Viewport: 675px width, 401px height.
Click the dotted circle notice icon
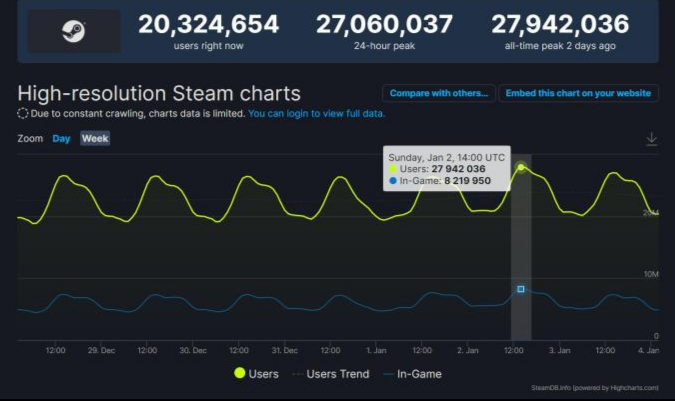(x=22, y=114)
